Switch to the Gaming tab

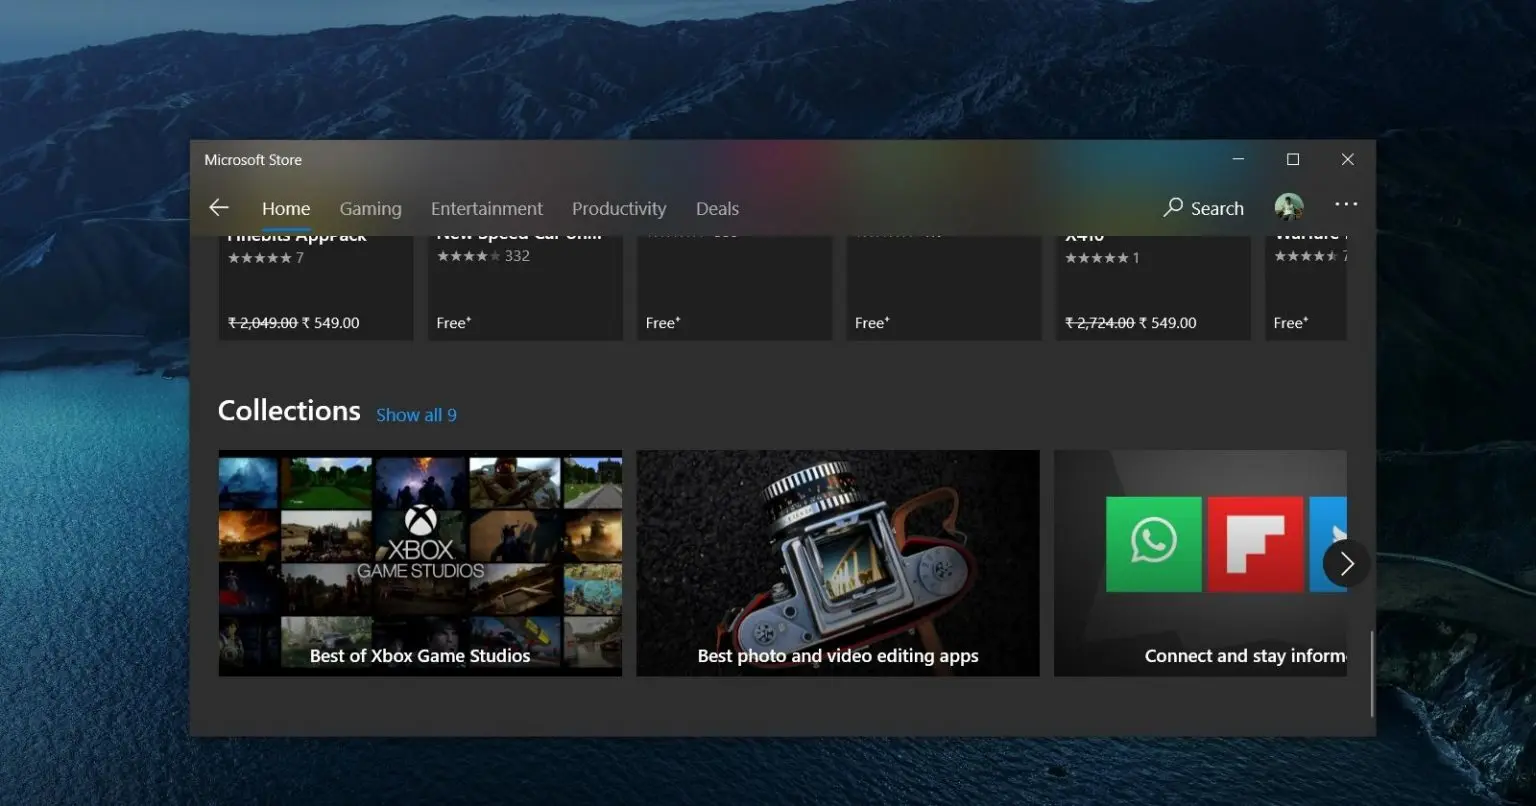tap(370, 209)
